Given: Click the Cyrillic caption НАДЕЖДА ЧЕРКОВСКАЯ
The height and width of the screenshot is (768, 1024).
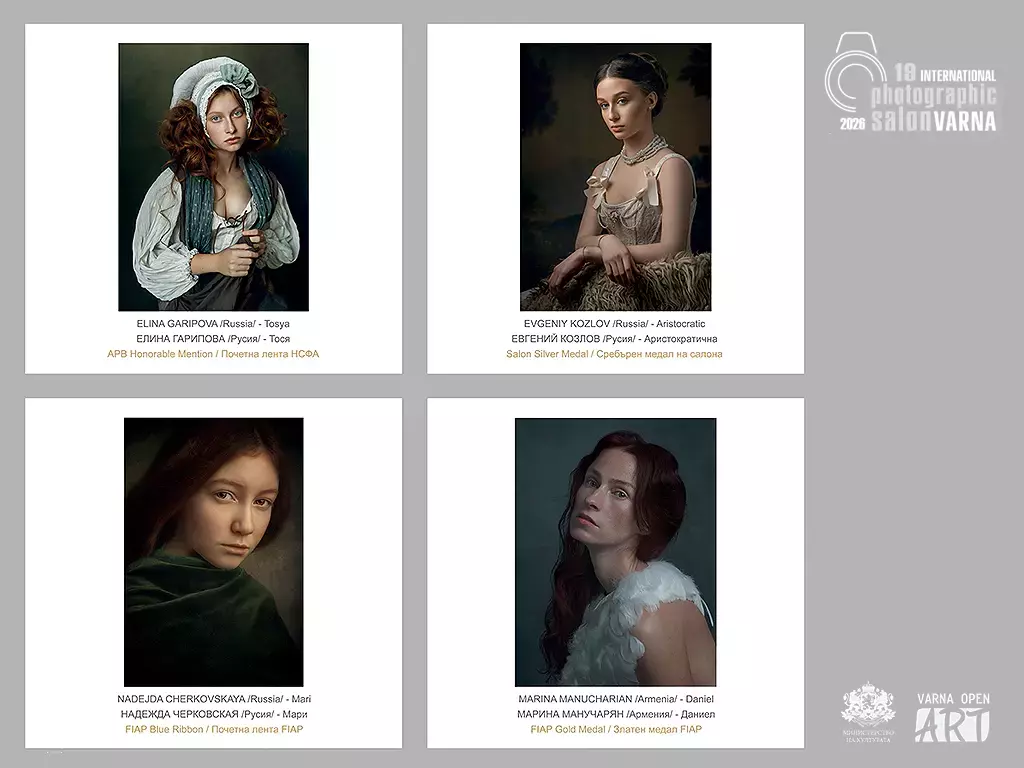Looking at the screenshot, I should (x=214, y=714).
